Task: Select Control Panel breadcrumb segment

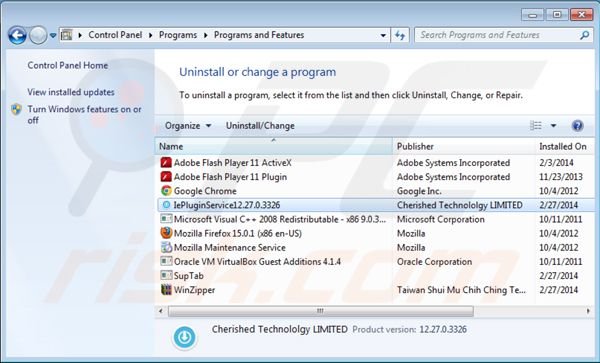Action: 115,35
